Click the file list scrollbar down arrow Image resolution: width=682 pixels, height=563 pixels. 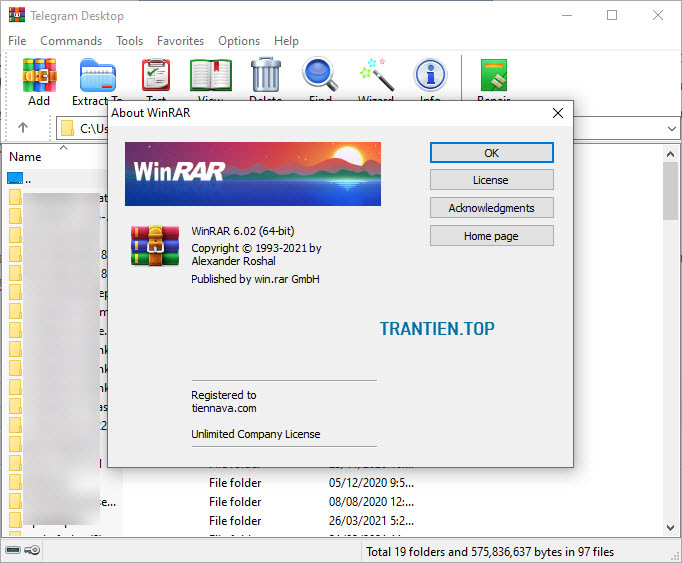pos(670,527)
